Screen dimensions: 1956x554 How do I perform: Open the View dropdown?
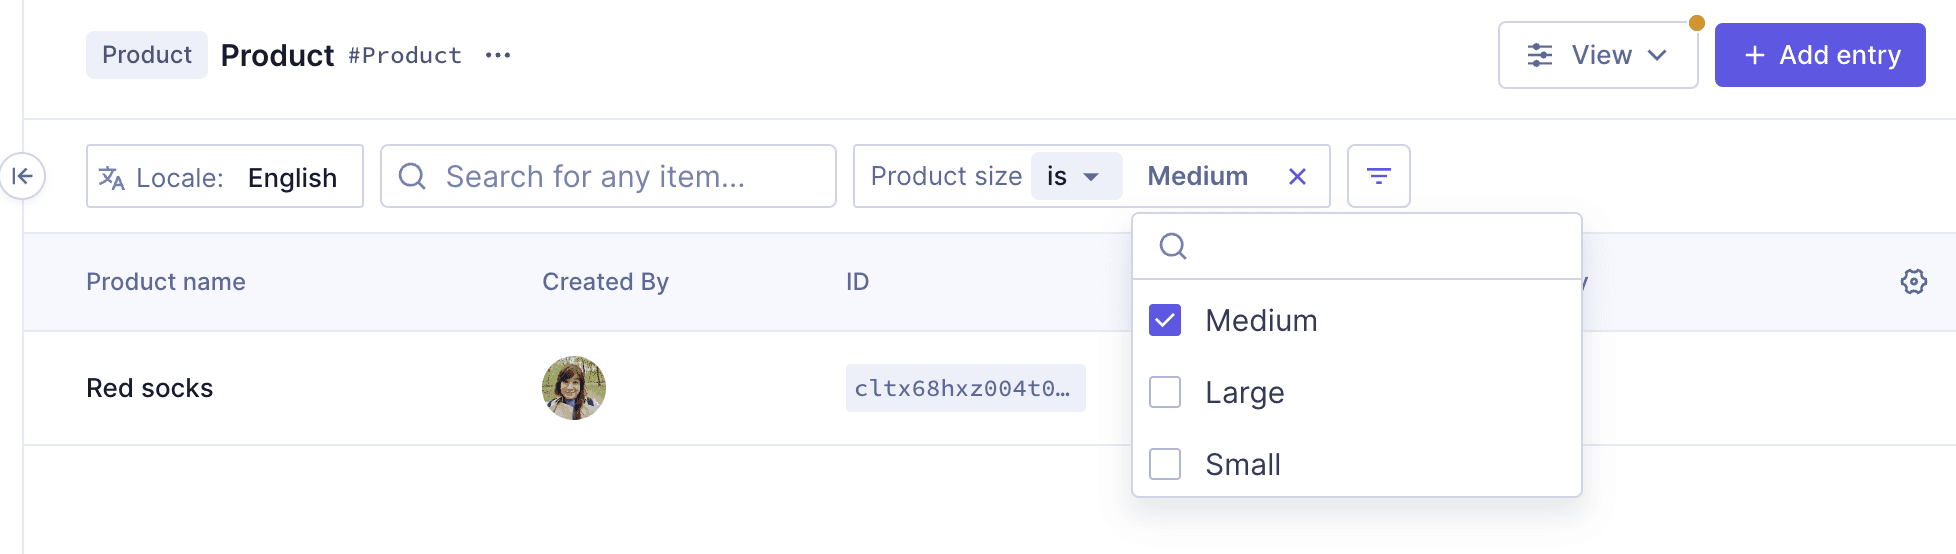coord(1597,55)
